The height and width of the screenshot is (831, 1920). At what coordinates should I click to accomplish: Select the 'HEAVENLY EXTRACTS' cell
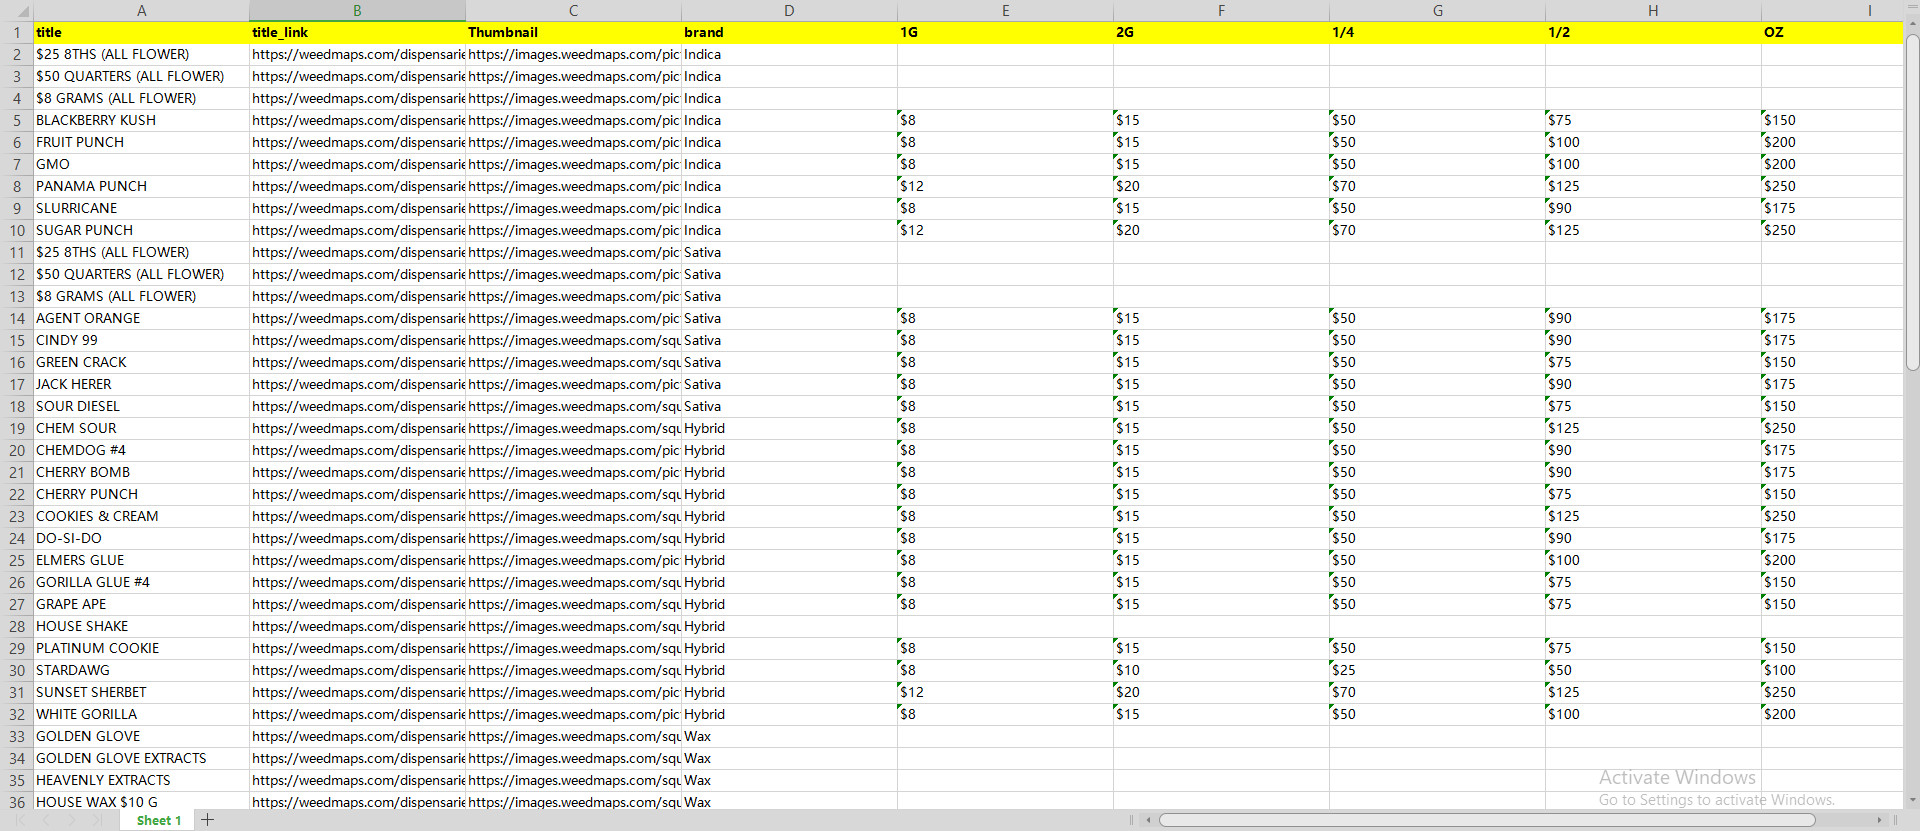click(x=141, y=780)
